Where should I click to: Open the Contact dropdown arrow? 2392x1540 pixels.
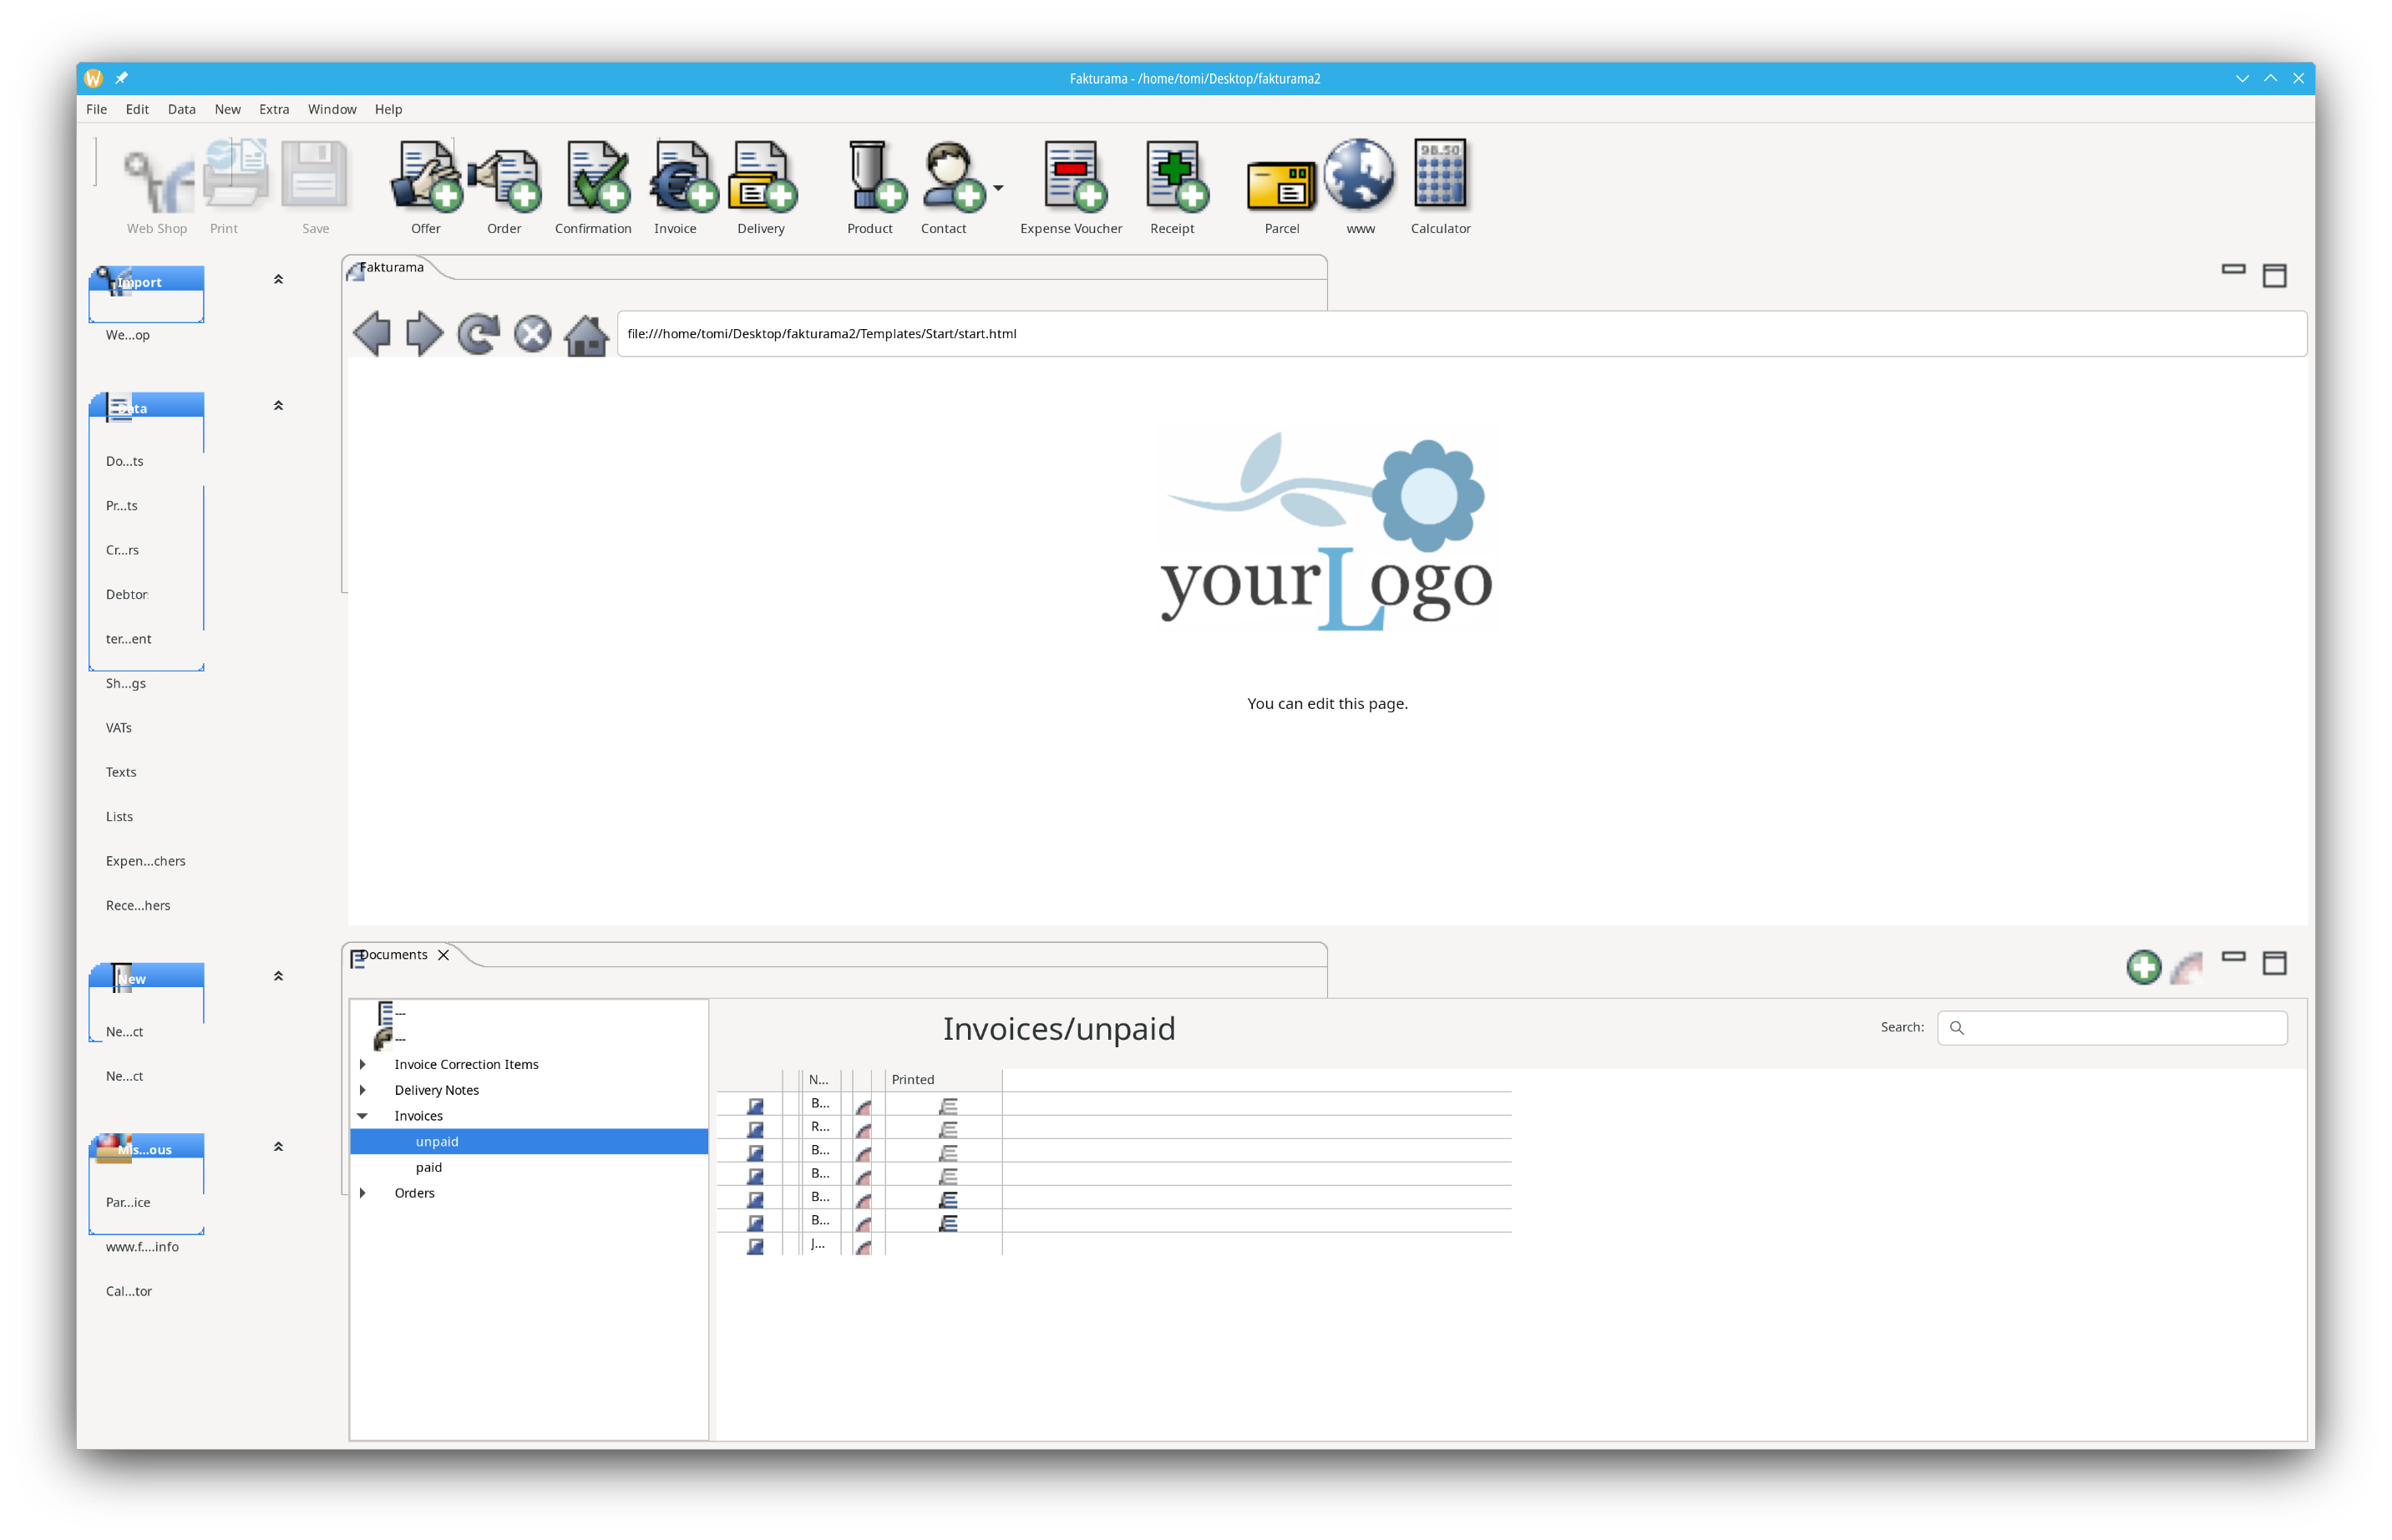click(x=998, y=188)
